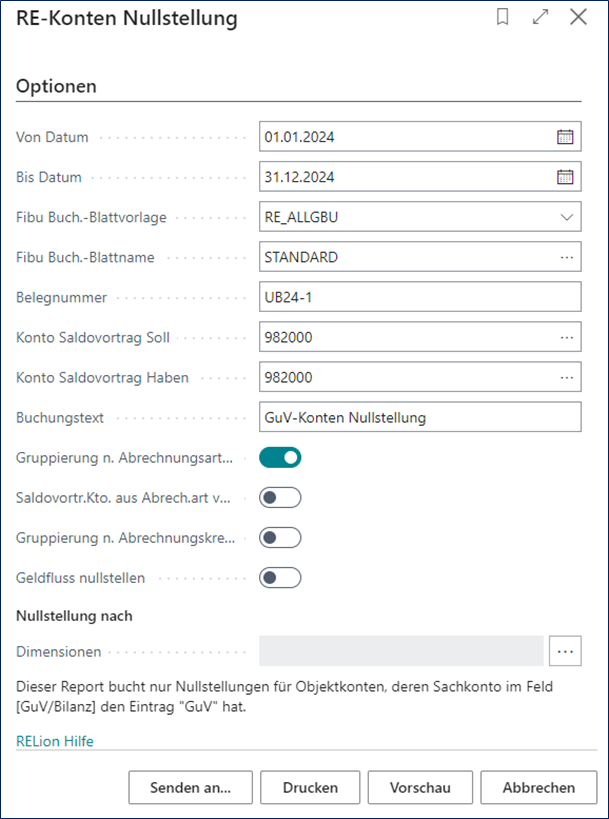609x819 pixels.
Task: Open calendar picker for Von Datum
Action: click(x=565, y=137)
